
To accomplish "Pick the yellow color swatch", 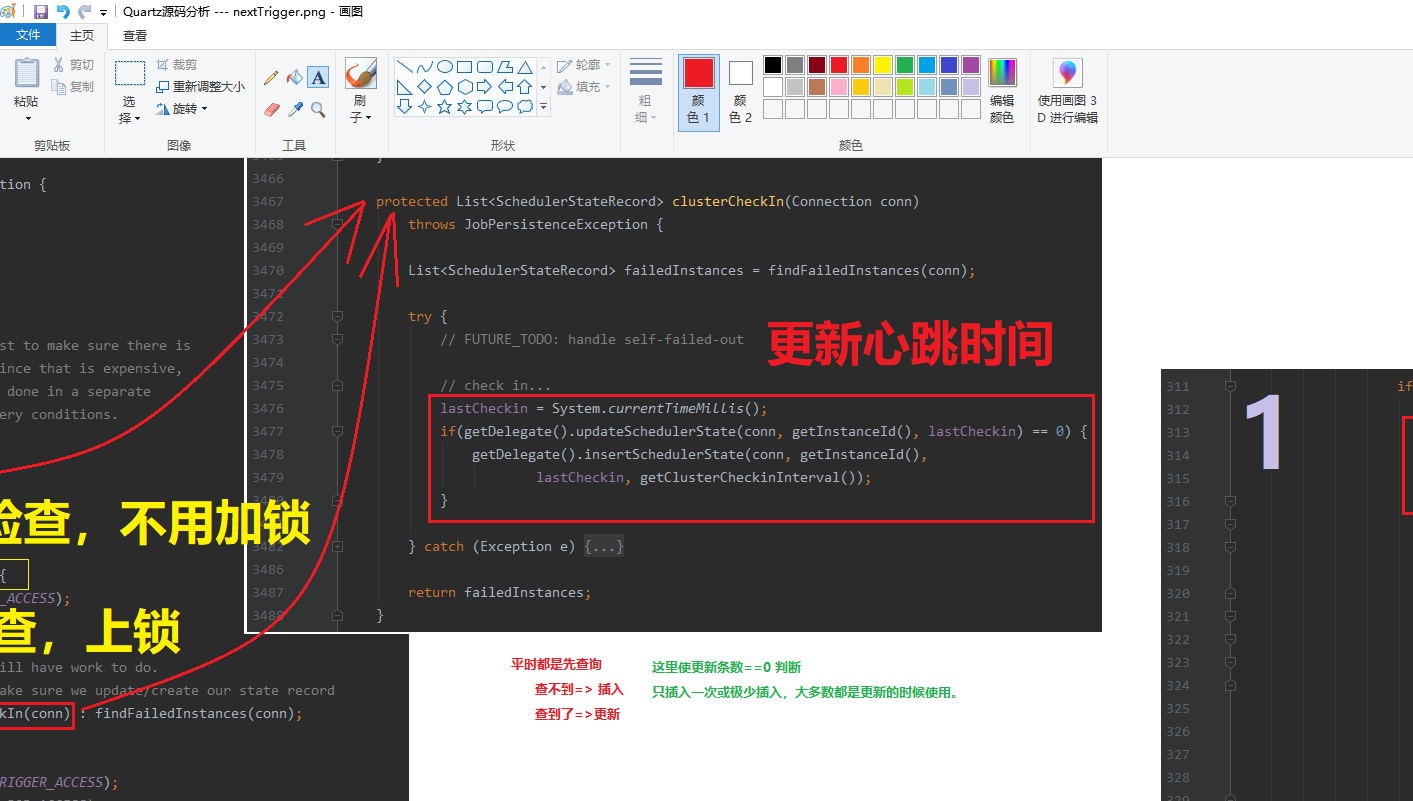I will [883, 65].
